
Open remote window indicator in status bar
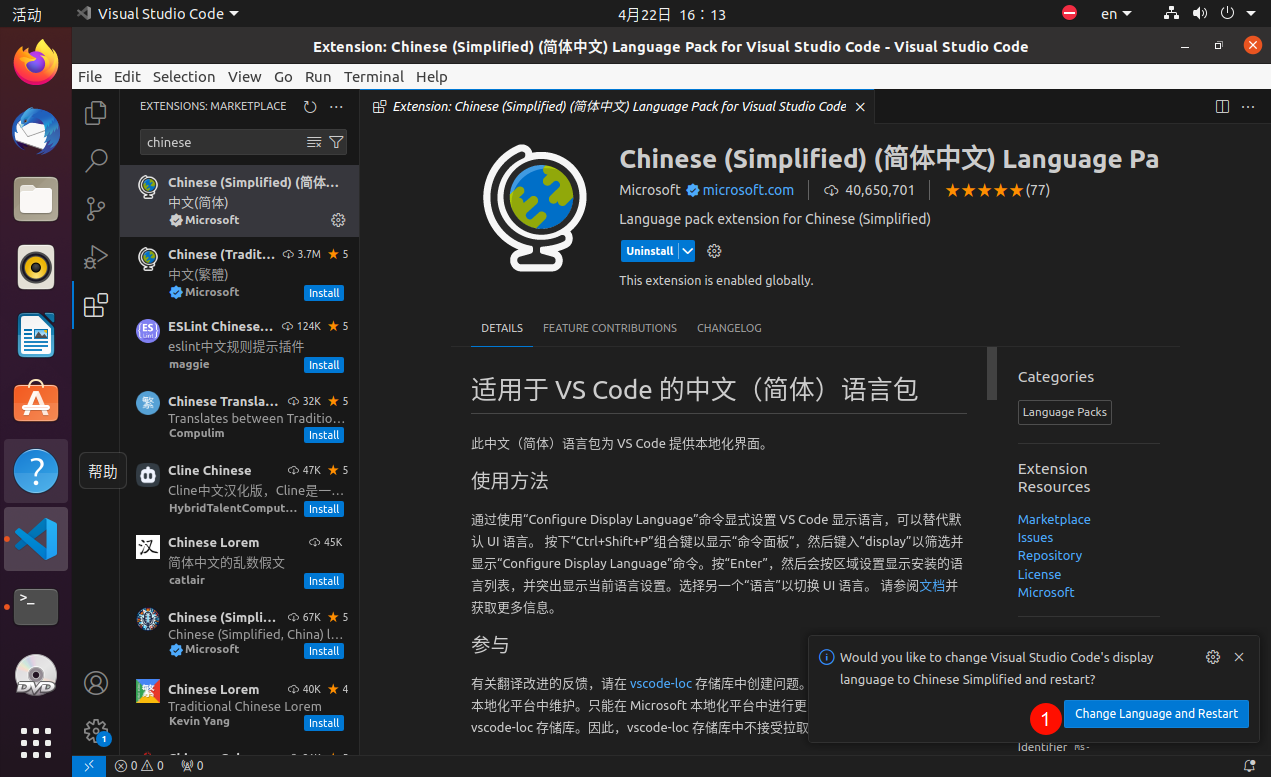click(89, 766)
